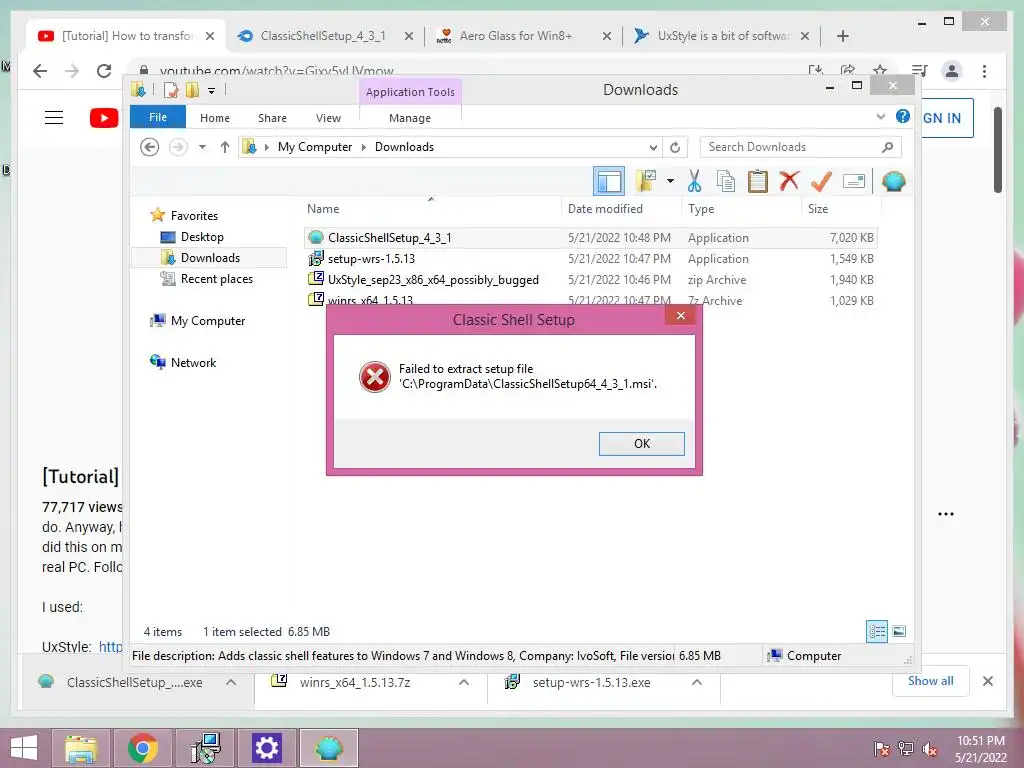Expand the address bar history dropdown
Screen dimensions: 1024x768
click(653, 148)
